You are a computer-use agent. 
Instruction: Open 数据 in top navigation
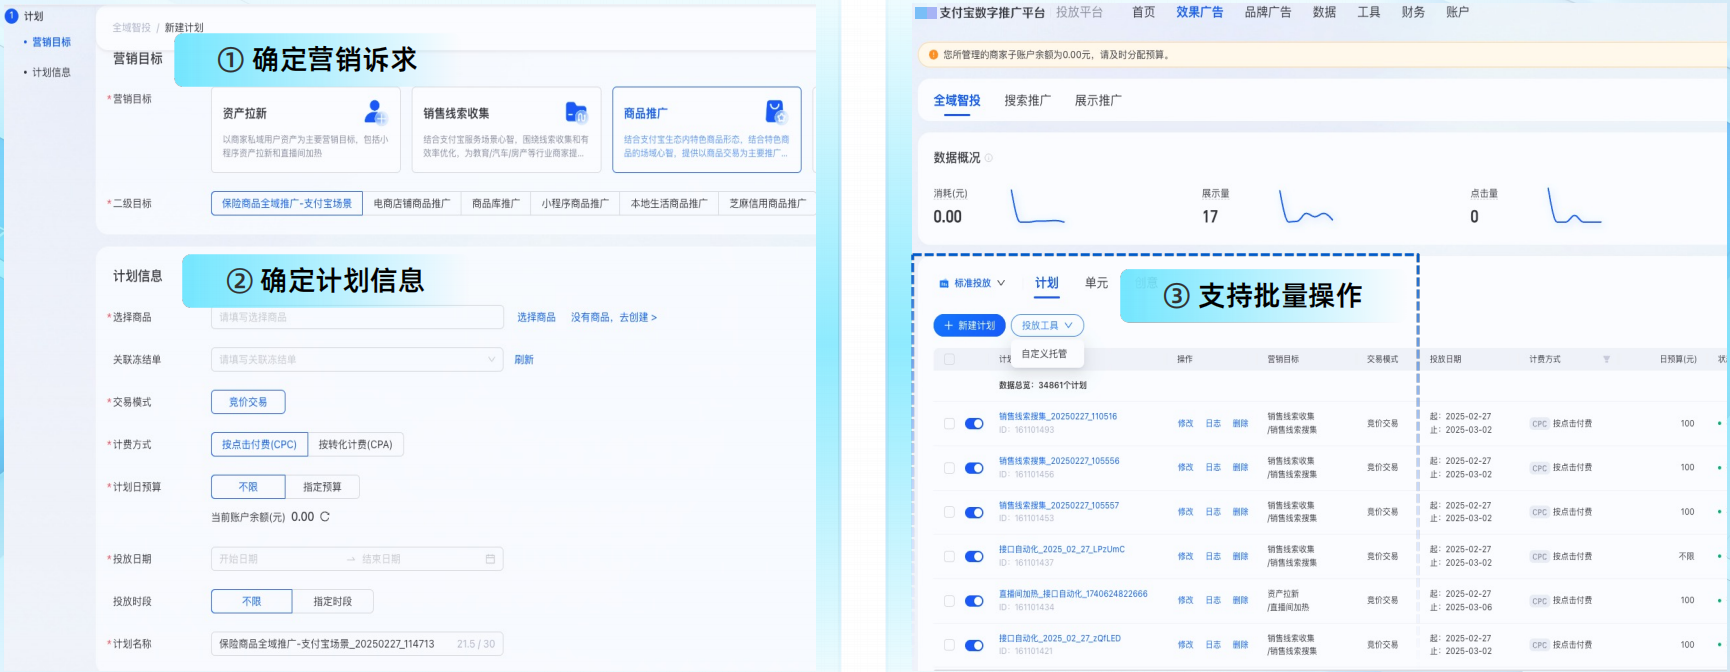click(1324, 12)
